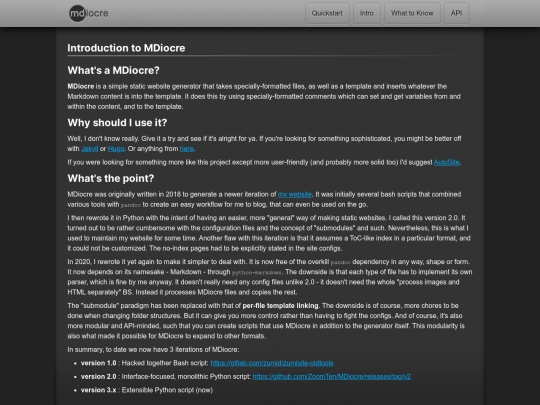Click the 'version 1.0' list item label

point(98,363)
